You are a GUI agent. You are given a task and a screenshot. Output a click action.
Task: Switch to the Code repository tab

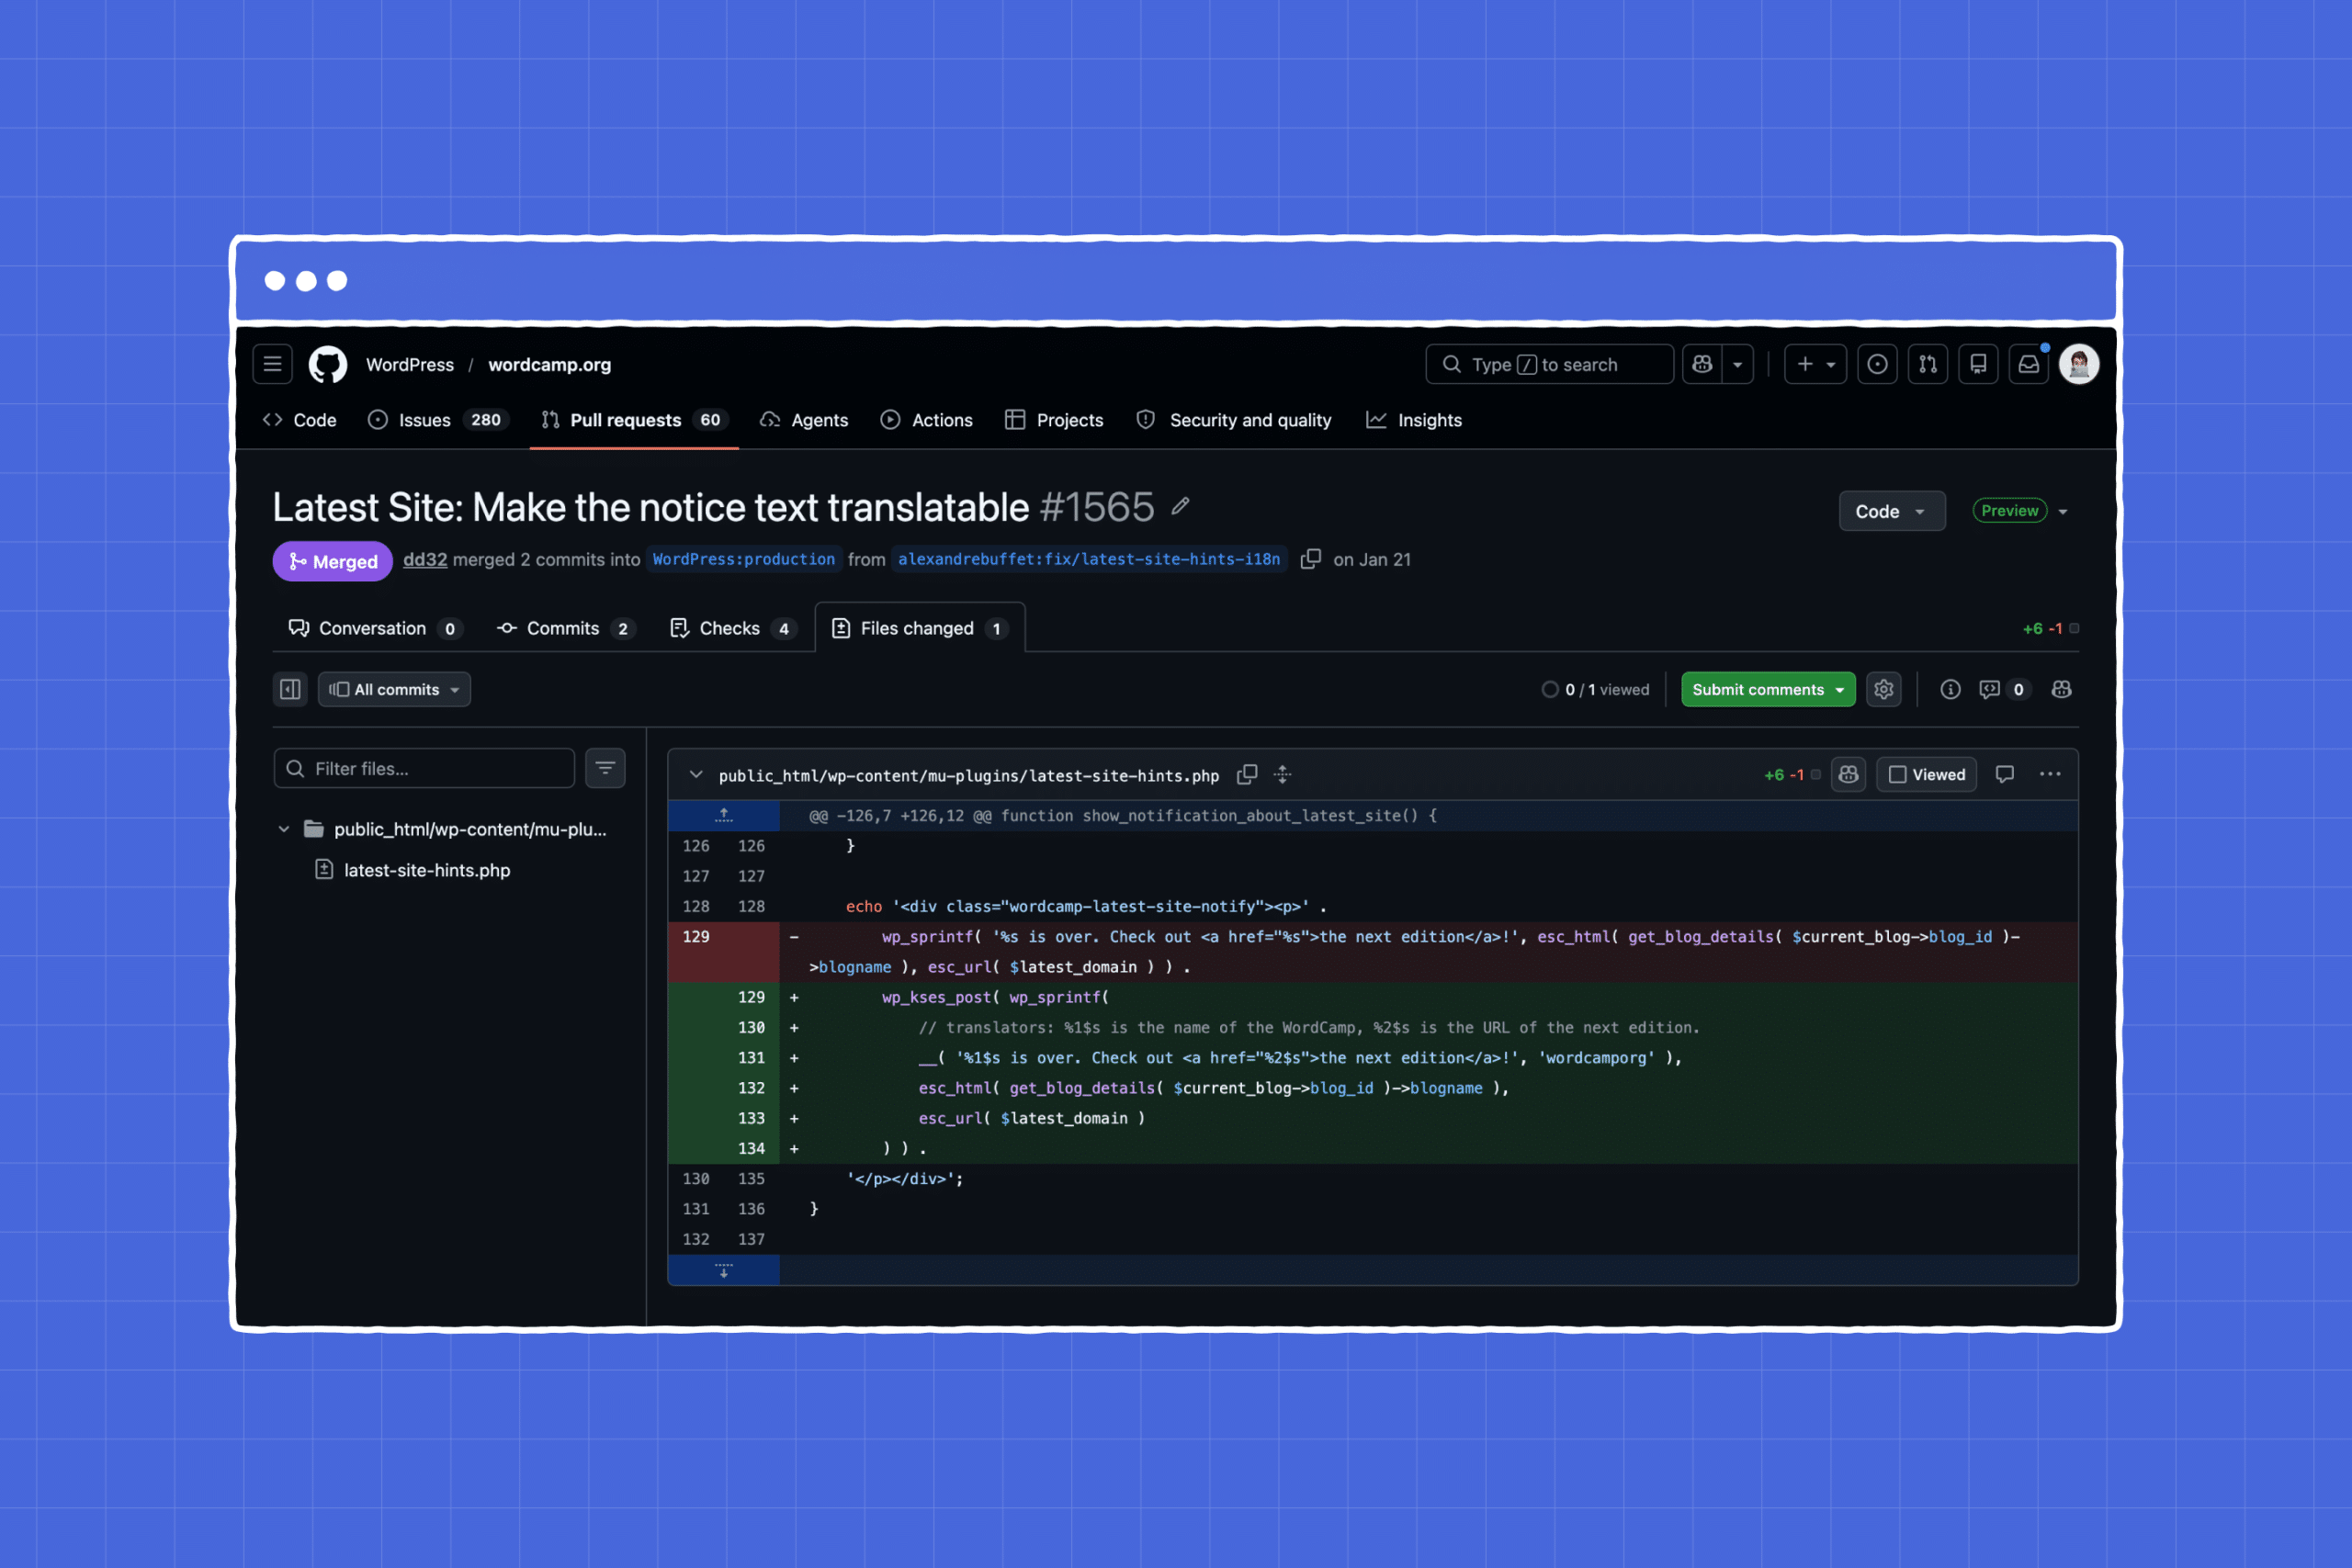[299, 420]
